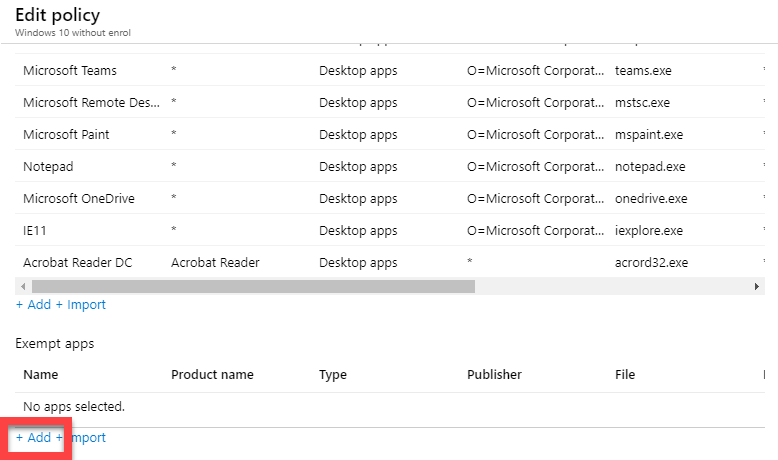The width and height of the screenshot is (778, 460).
Task: Select the Acrobat Reader DC entry
Action: (77, 263)
